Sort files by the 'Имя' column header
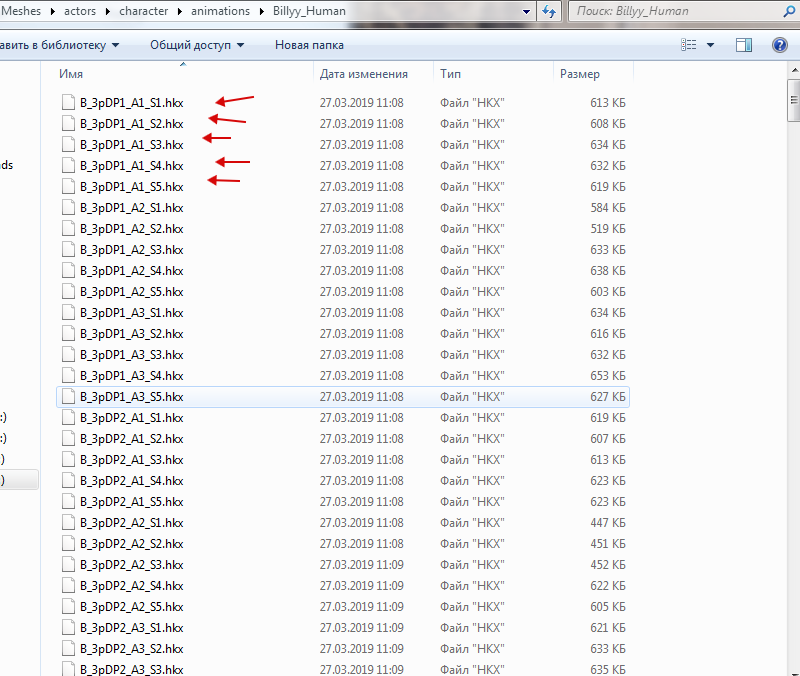This screenshot has width=800, height=676. 71,74
